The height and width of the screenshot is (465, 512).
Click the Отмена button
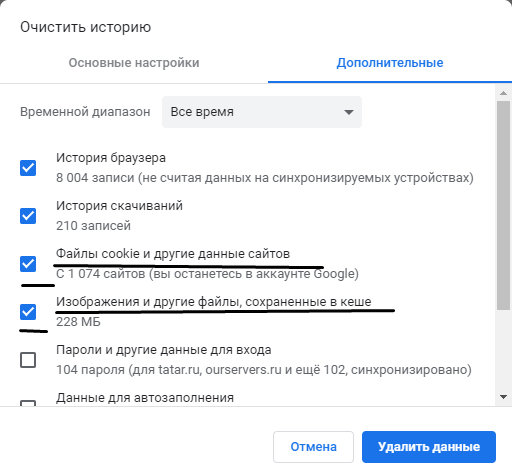pos(313,447)
